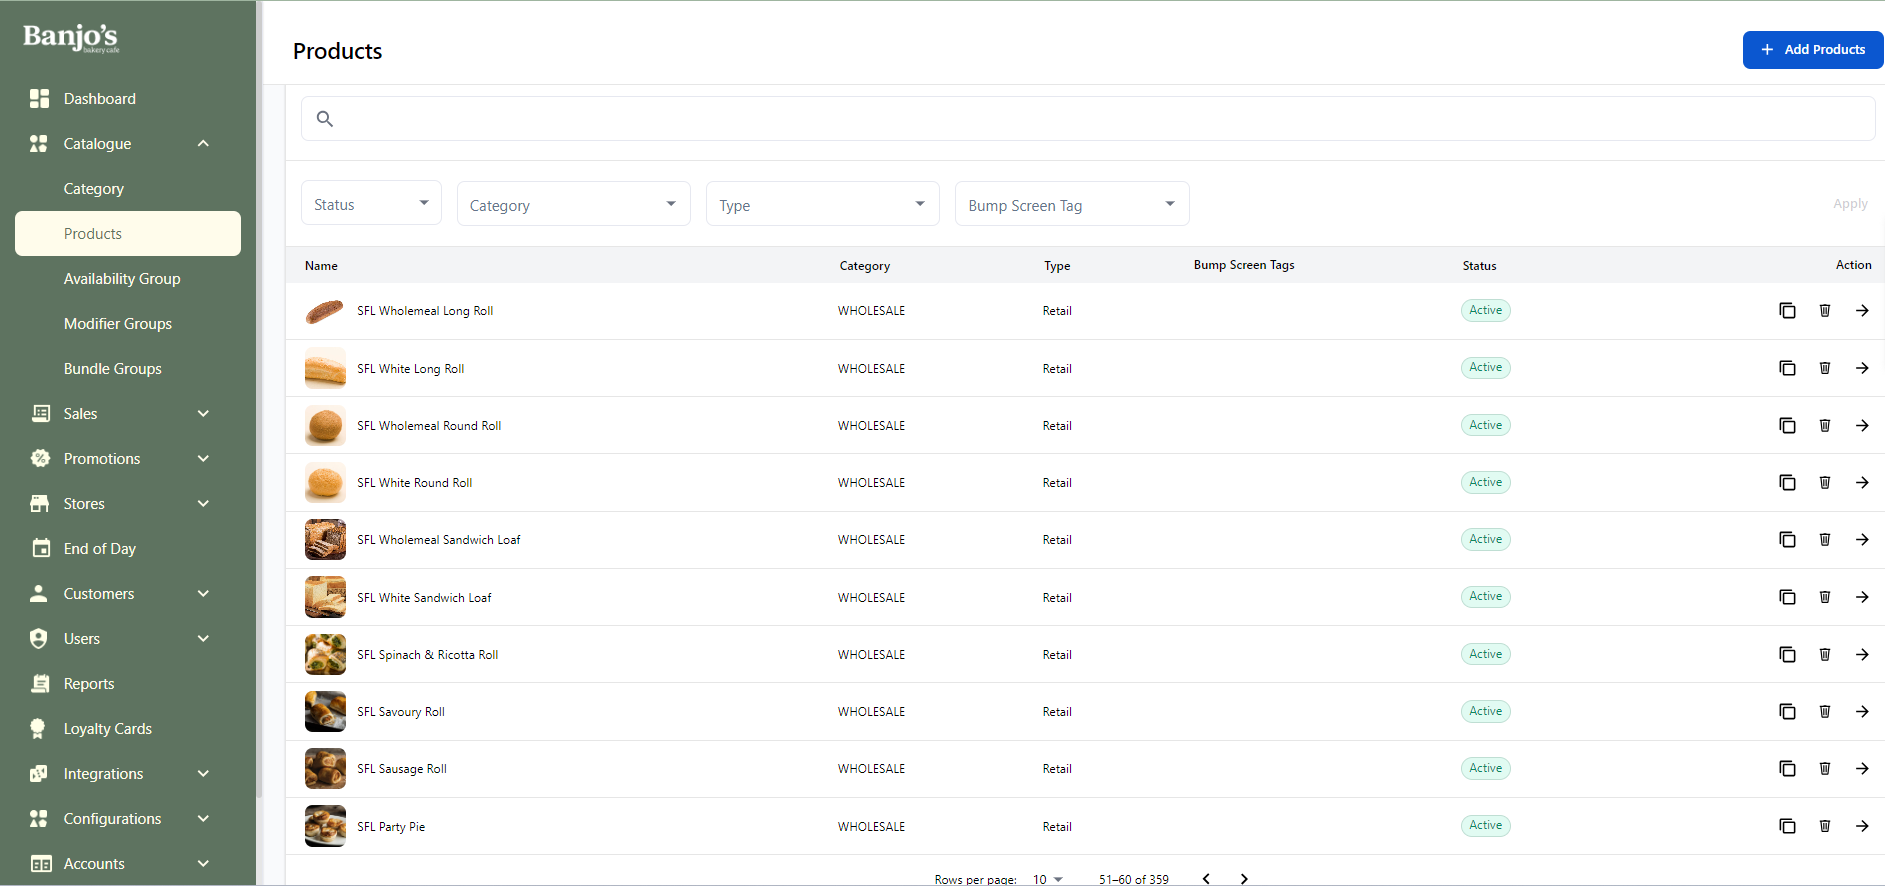Viewport: 1885px width, 886px height.
Task: Click the Add Products button
Action: 1812,50
